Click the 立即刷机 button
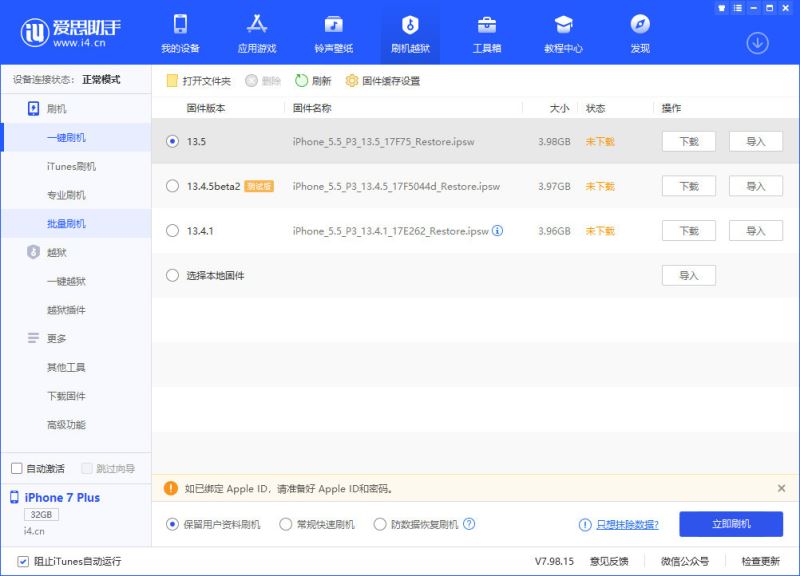Image resolution: width=800 pixels, height=576 pixels. (x=731, y=524)
